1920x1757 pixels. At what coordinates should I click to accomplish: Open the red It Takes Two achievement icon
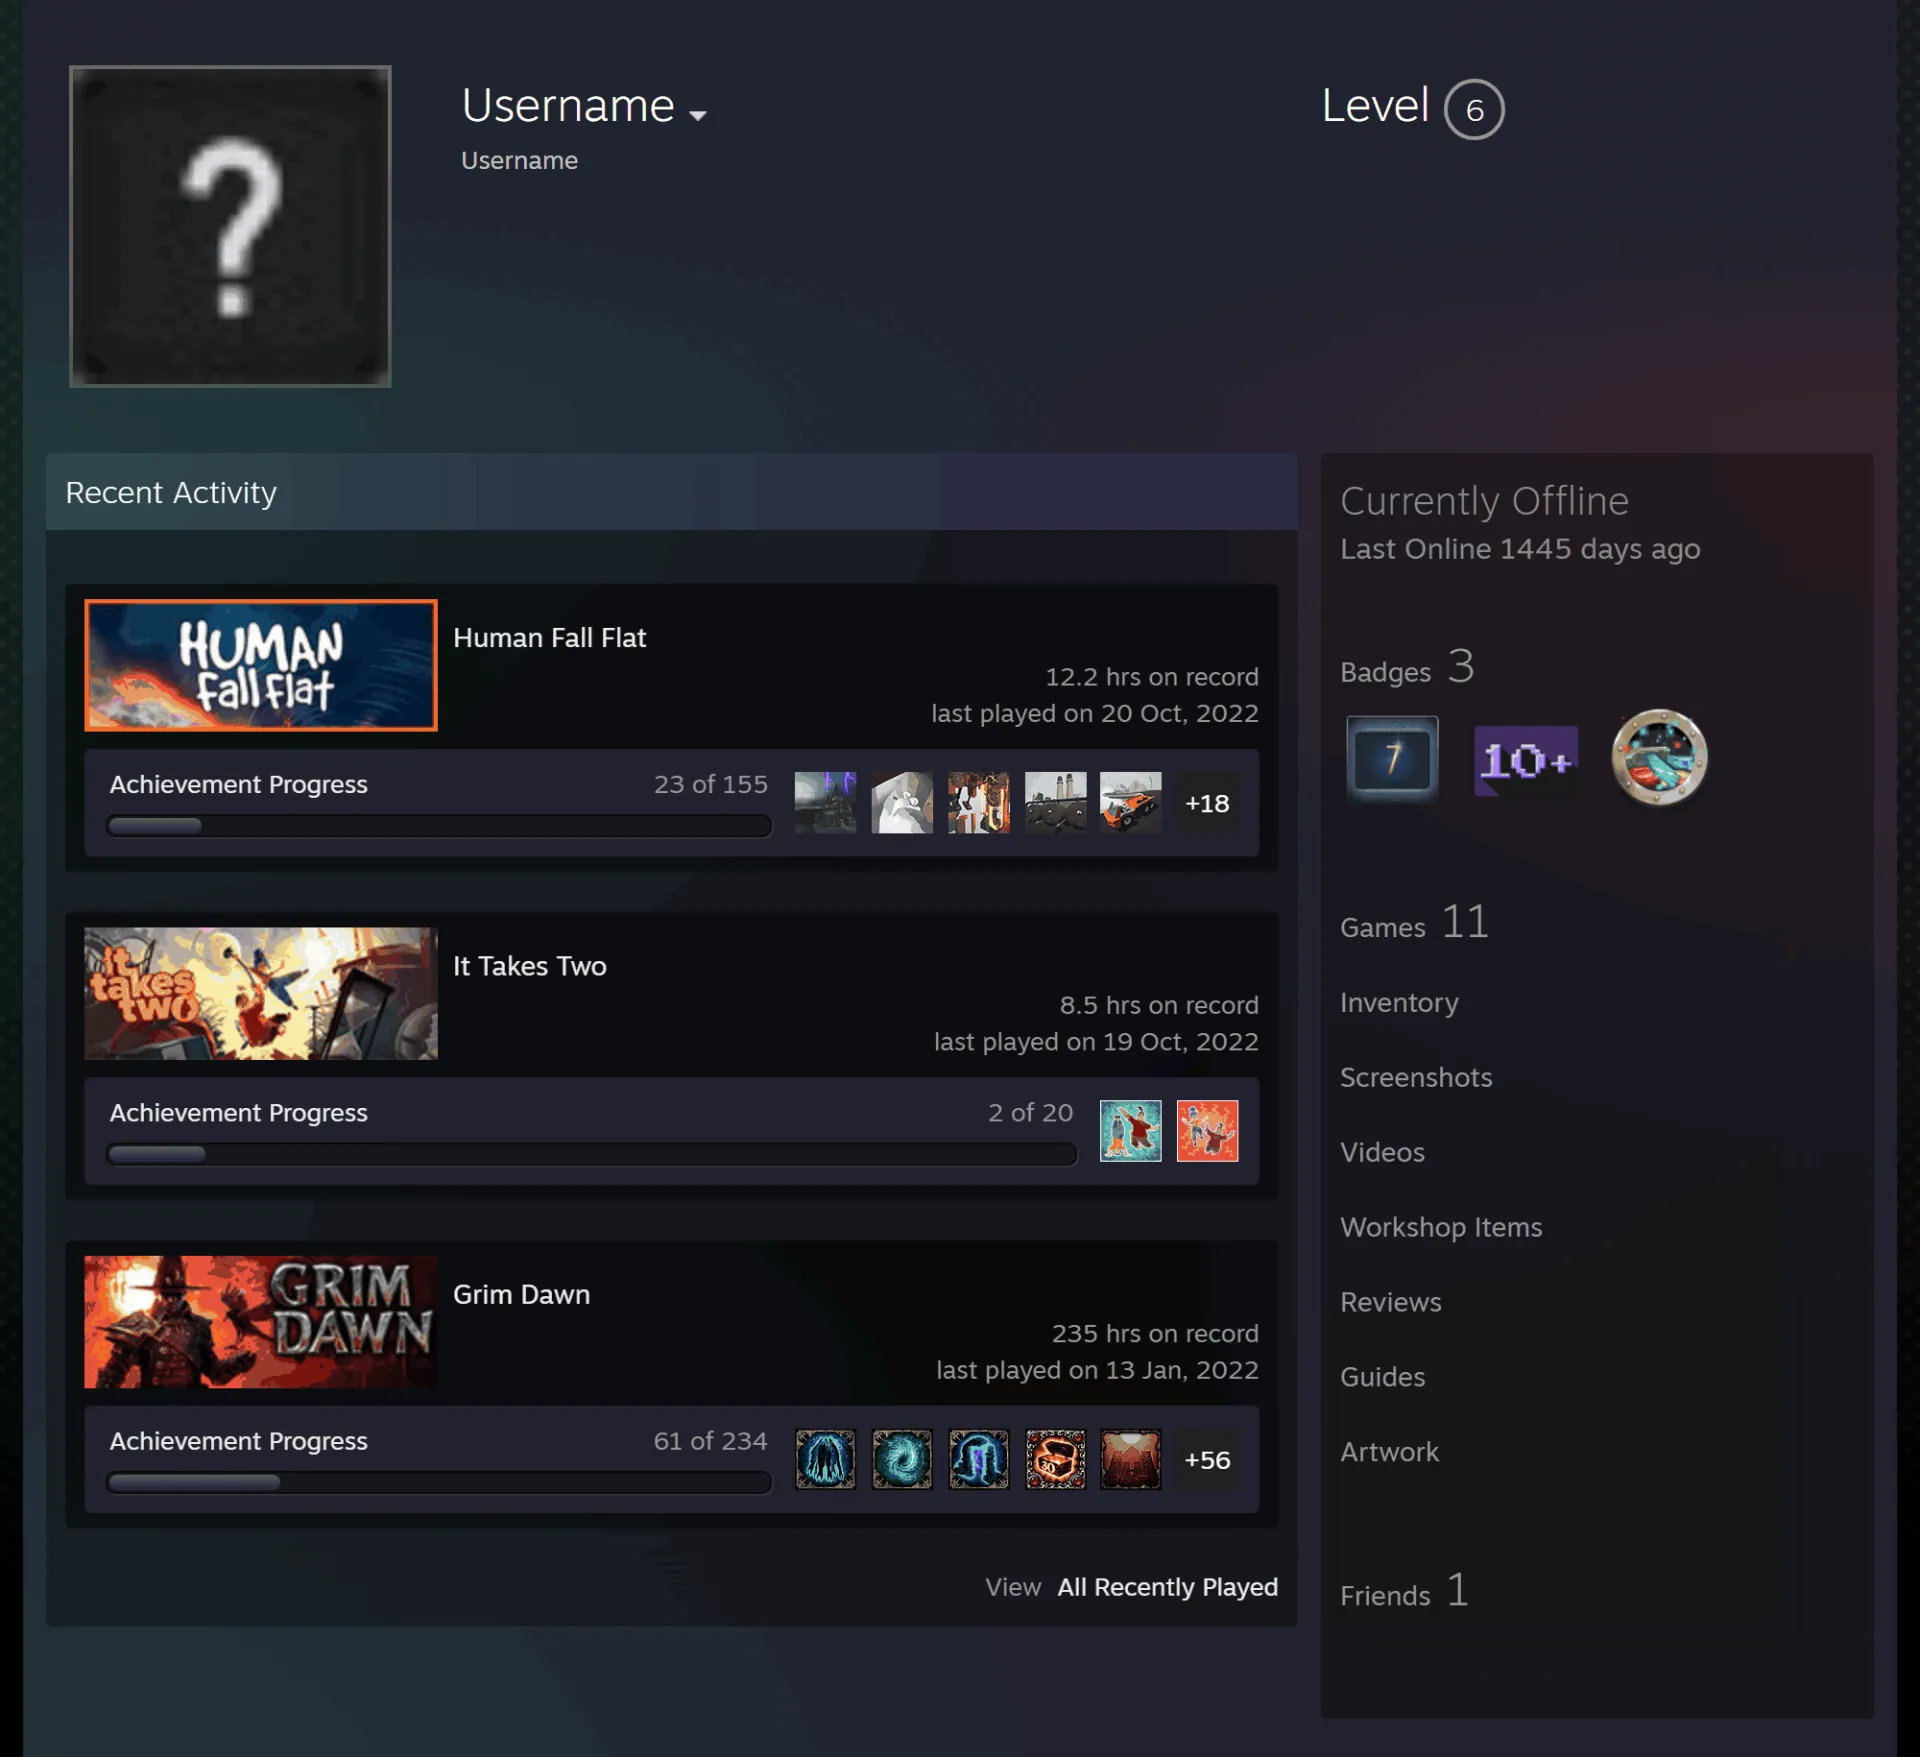(x=1207, y=1131)
